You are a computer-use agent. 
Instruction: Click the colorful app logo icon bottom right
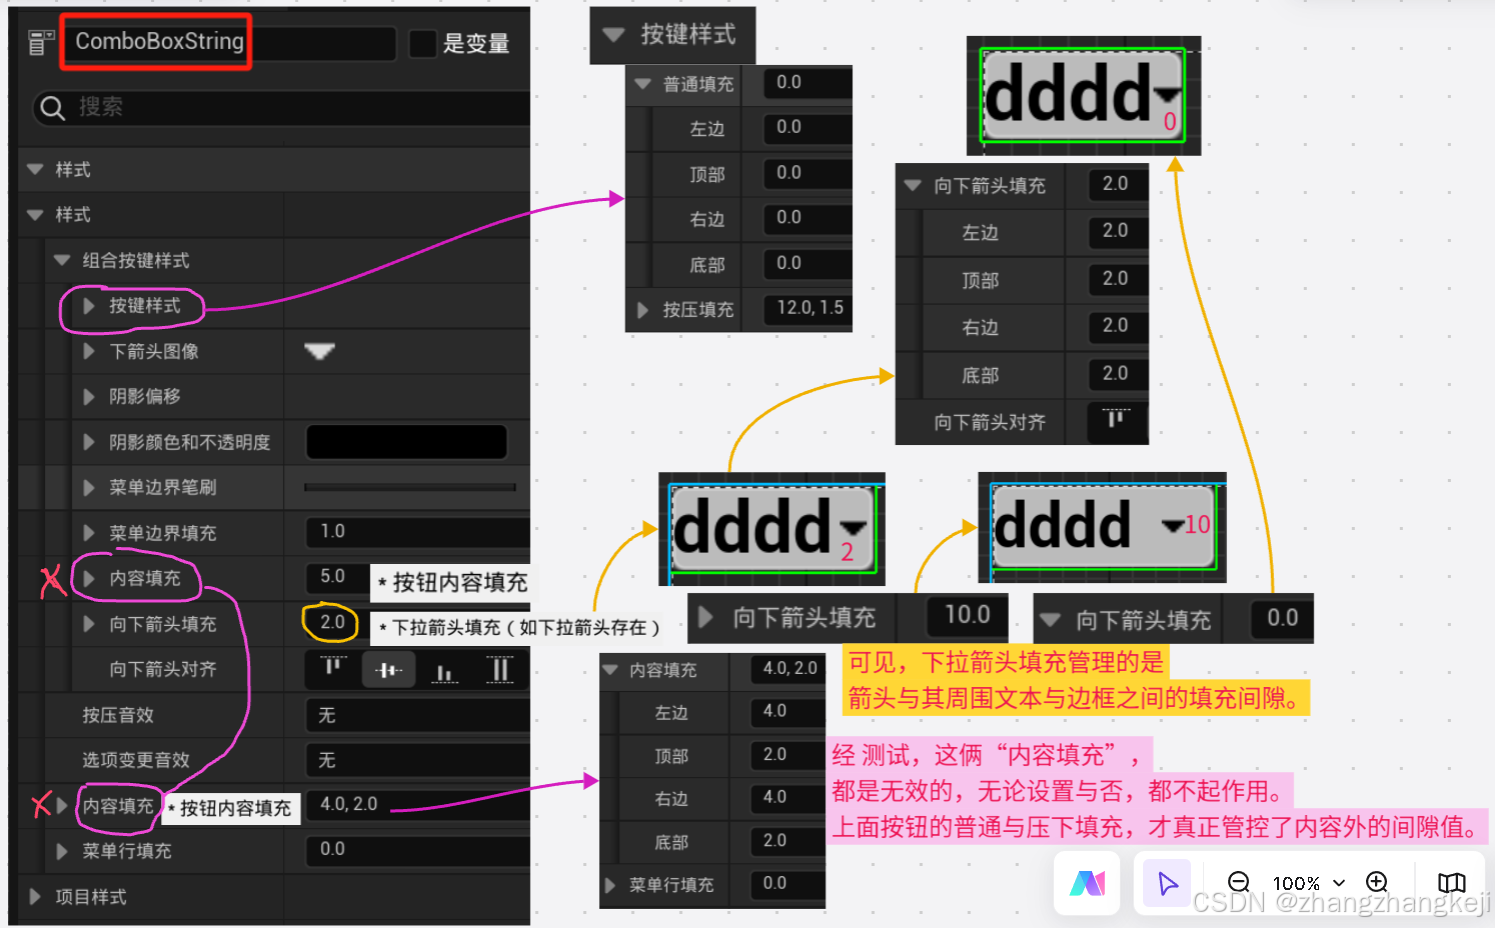tap(1087, 883)
